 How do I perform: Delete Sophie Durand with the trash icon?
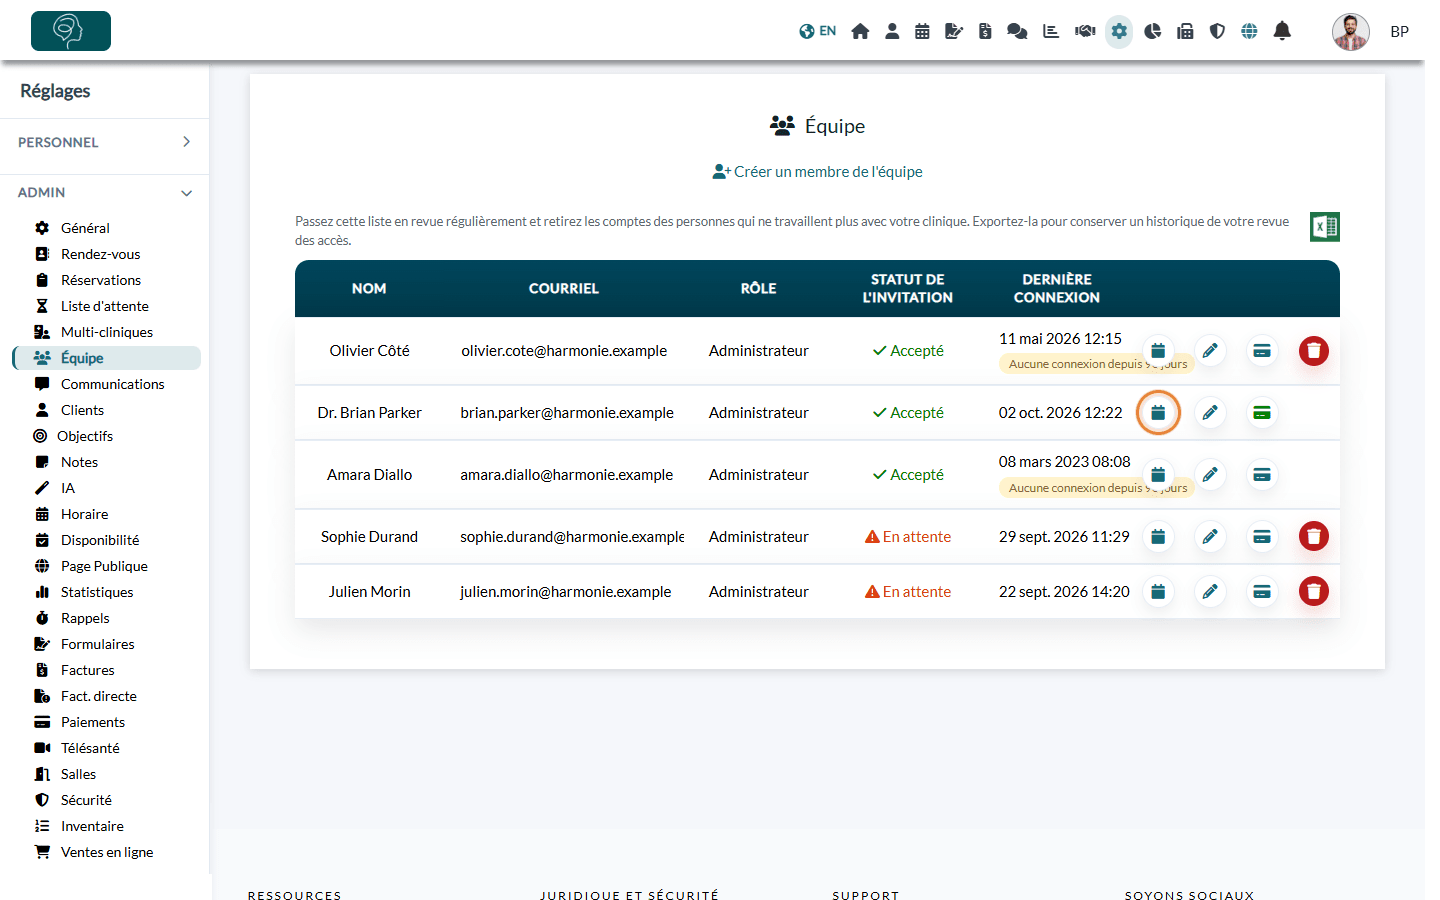(x=1314, y=537)
